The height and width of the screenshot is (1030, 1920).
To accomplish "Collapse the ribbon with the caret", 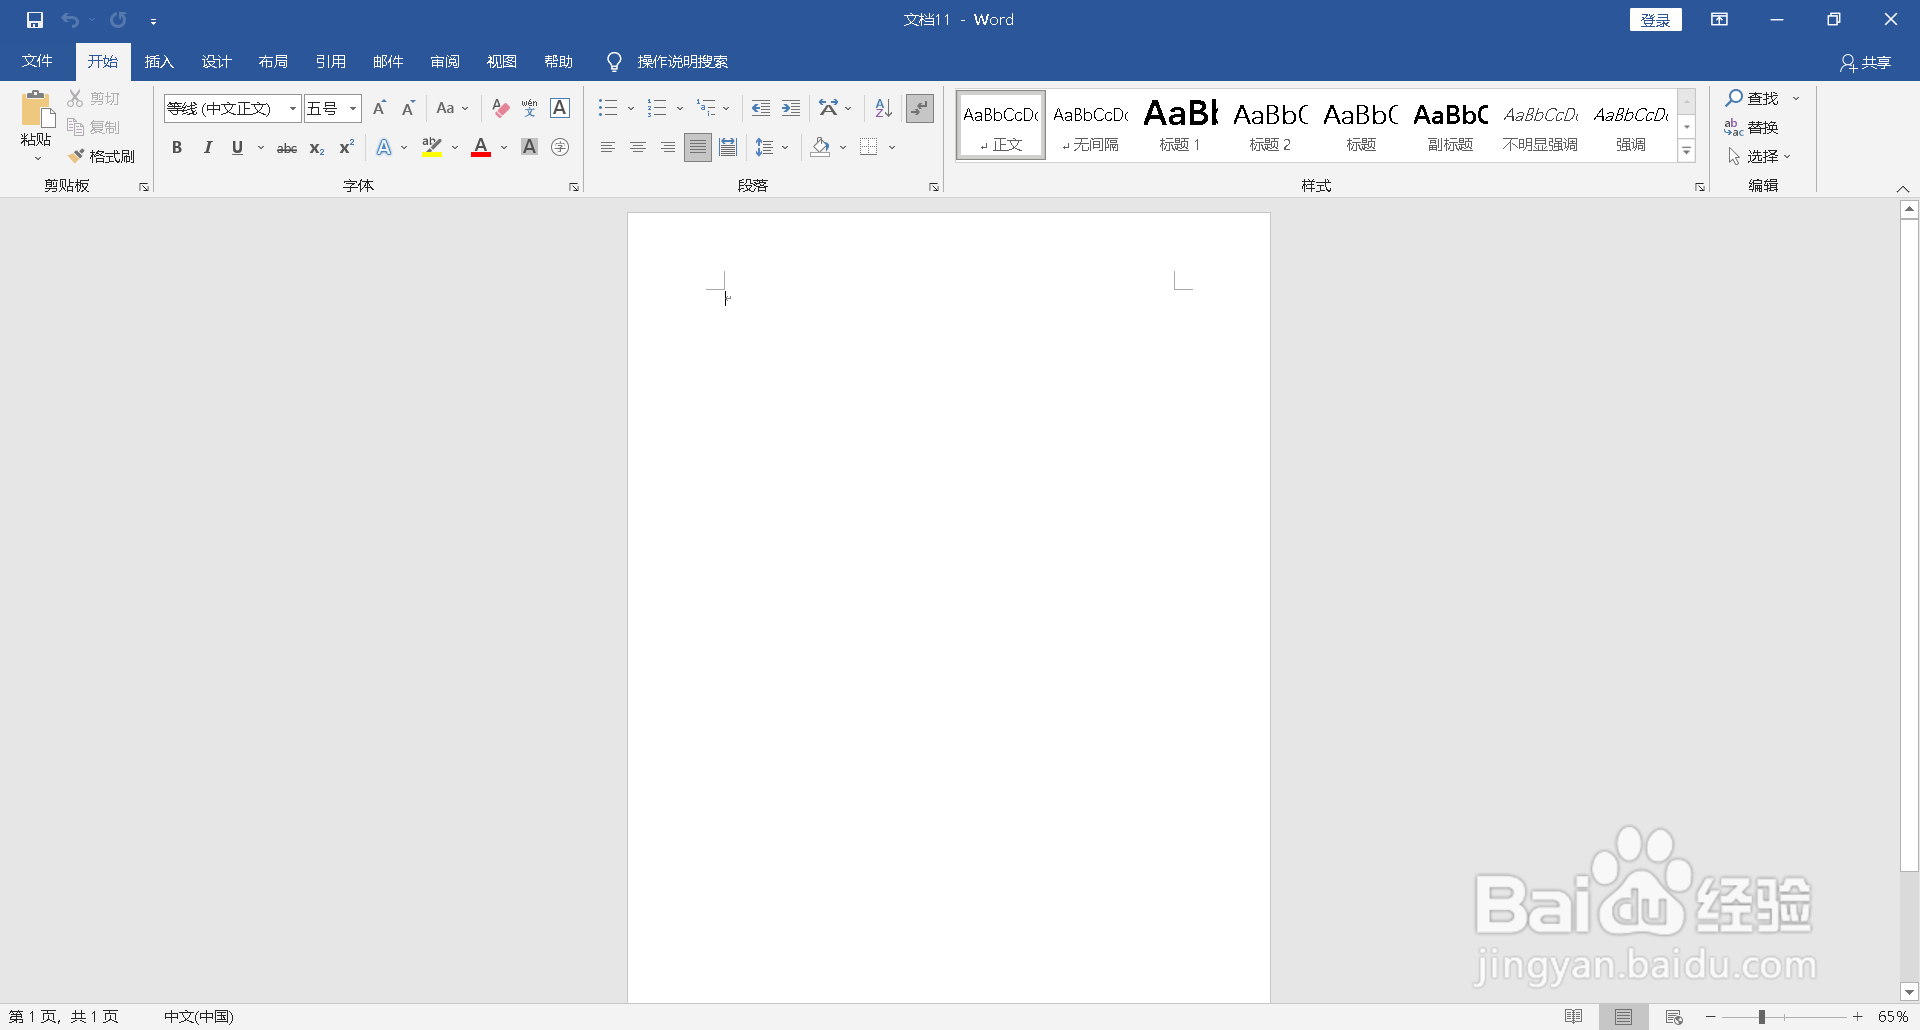I will (1903, 188).
